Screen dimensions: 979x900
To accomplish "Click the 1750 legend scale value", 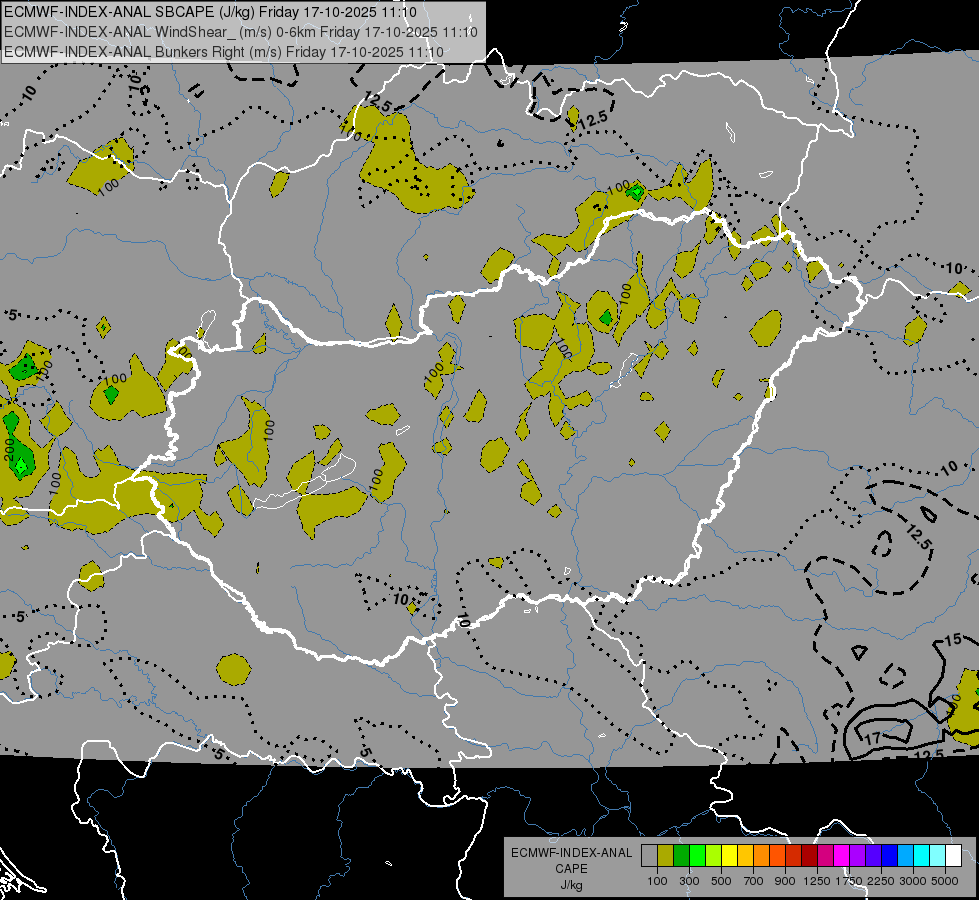I will [x=849, y=881].
